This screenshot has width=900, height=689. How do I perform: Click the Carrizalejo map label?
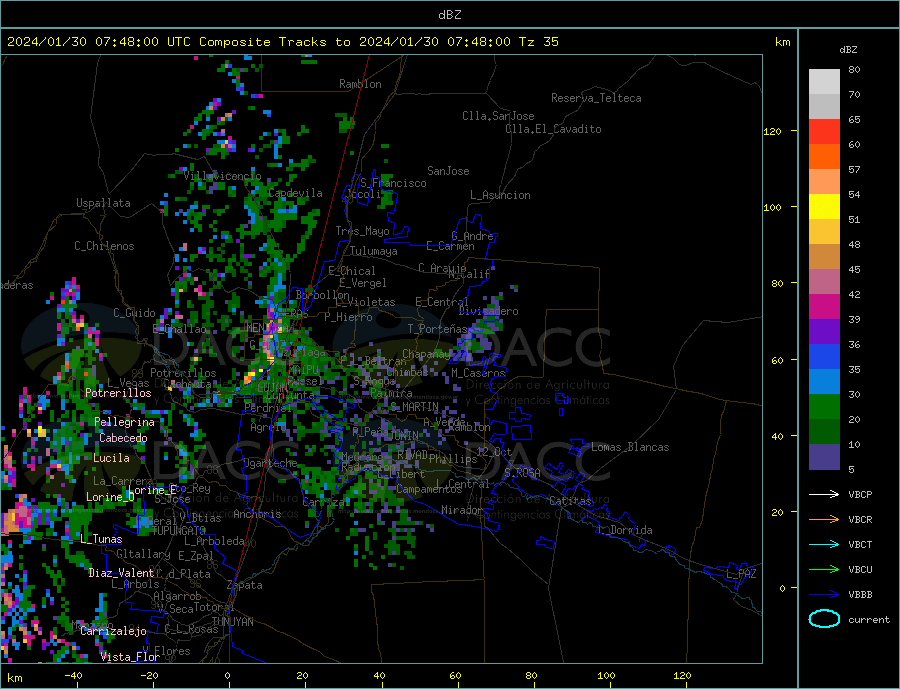113,632
